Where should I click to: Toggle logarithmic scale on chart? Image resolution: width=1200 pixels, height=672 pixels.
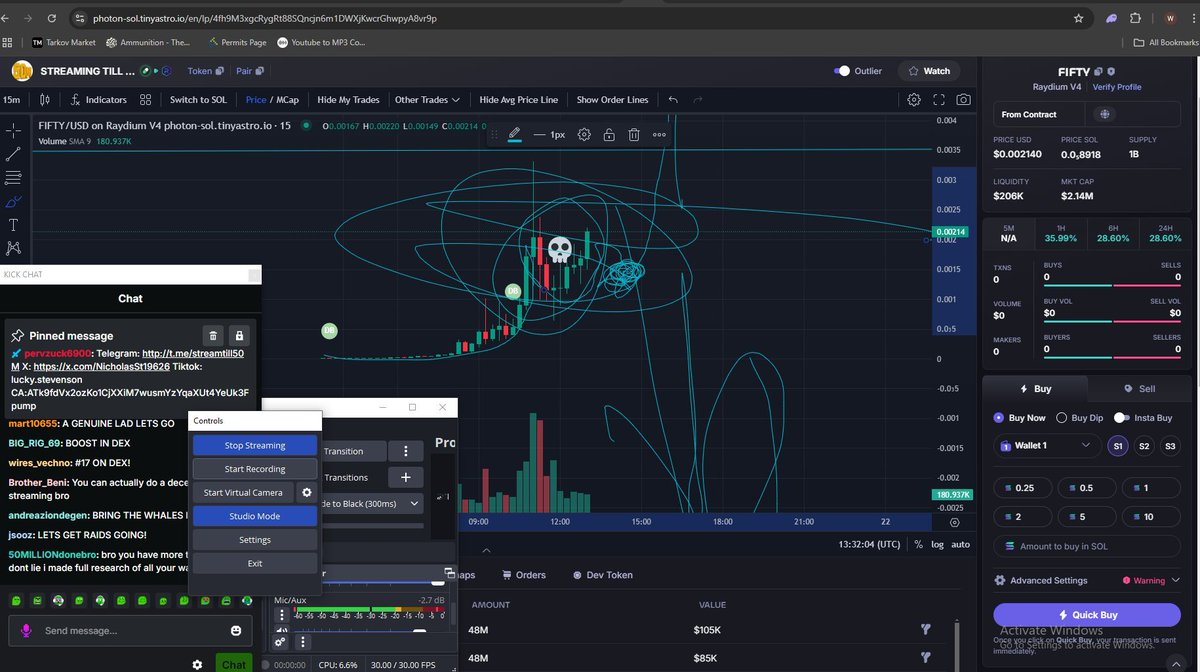point(937,544)
